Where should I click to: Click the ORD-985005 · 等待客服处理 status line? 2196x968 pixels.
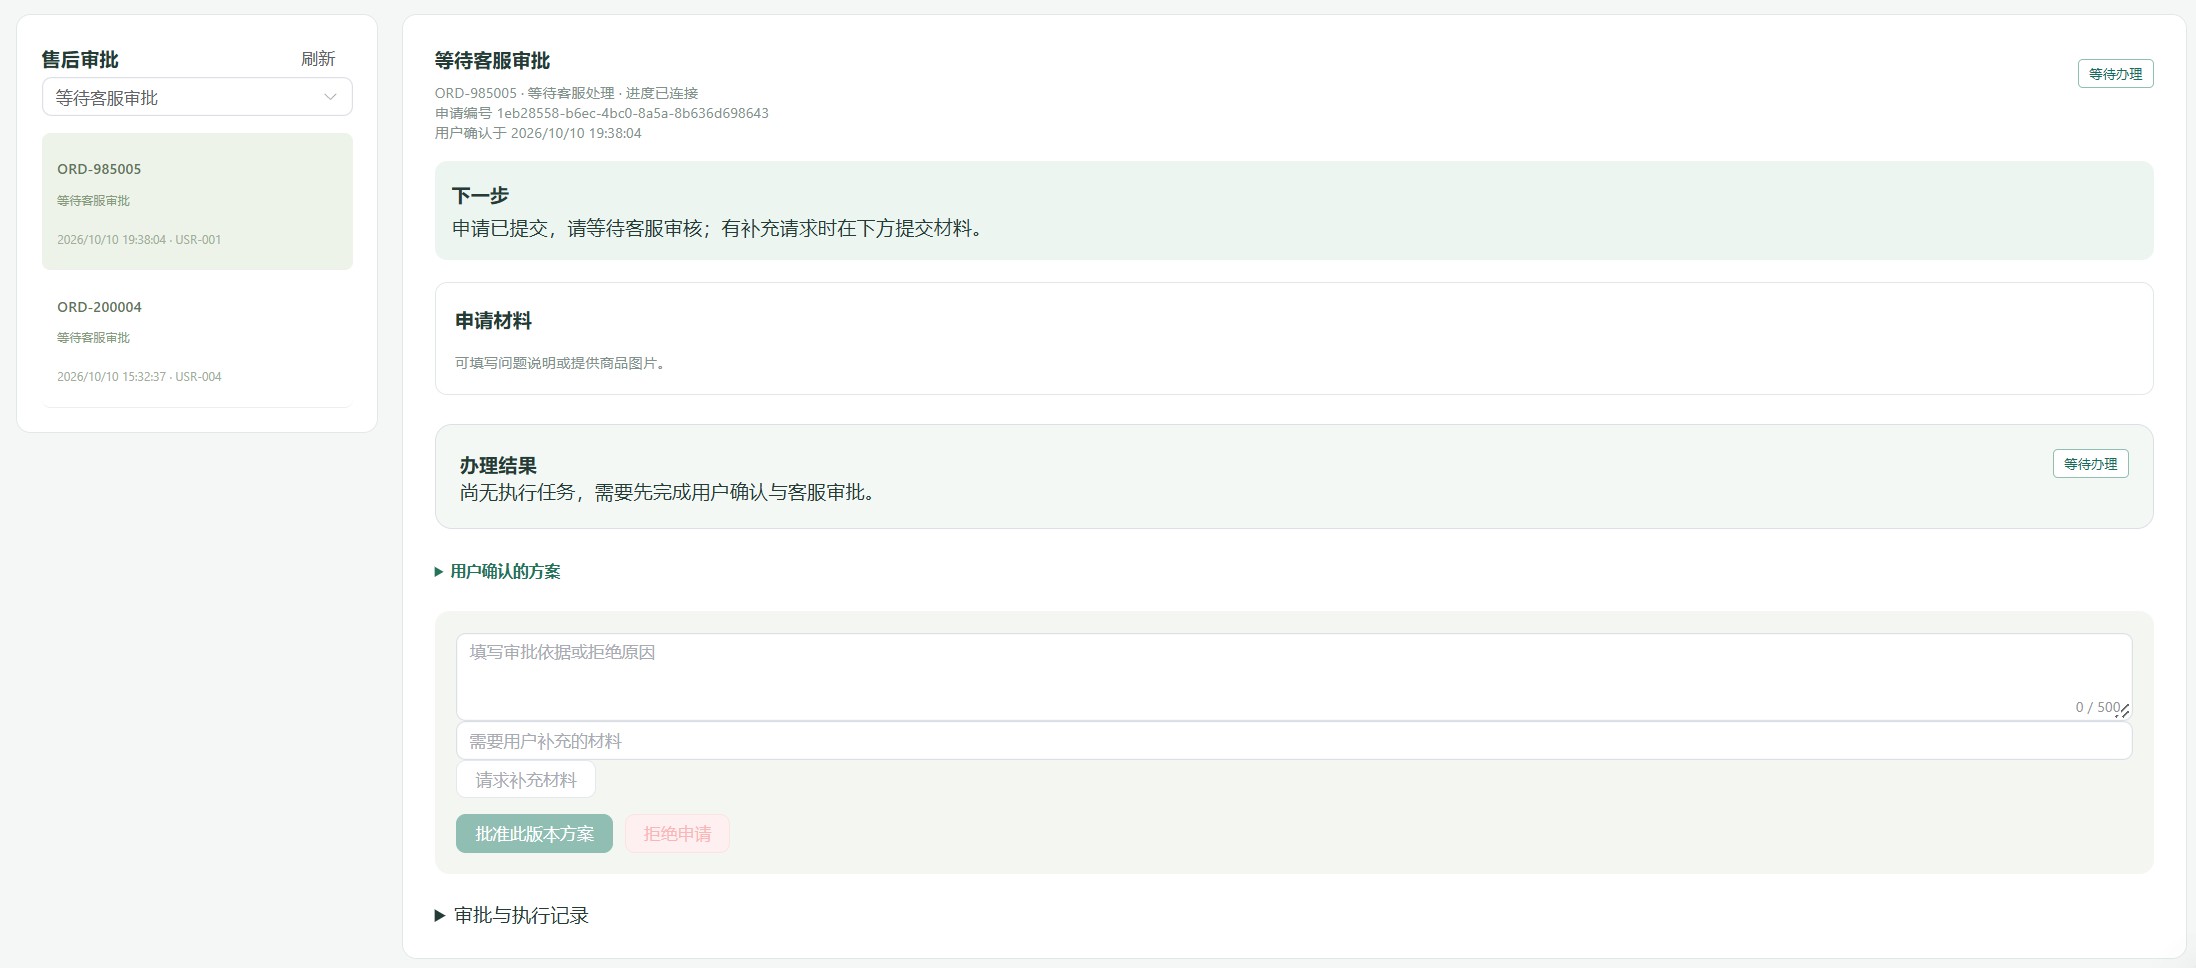coord(566,93)
